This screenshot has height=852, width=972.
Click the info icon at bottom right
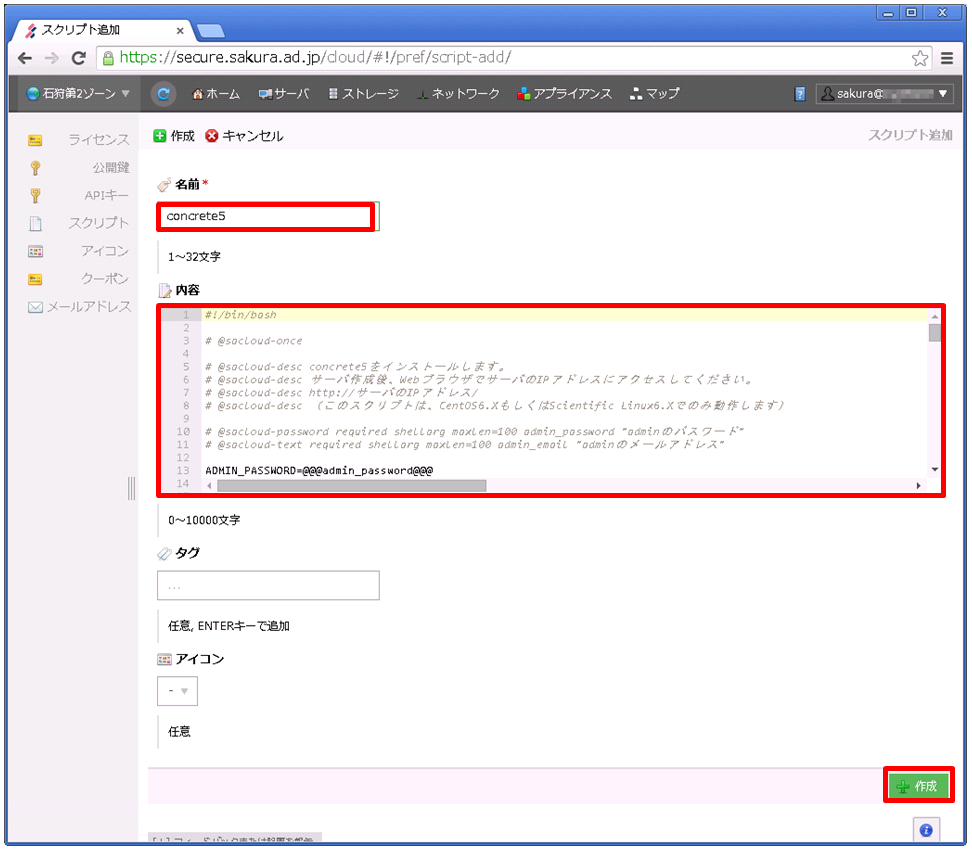925,830
